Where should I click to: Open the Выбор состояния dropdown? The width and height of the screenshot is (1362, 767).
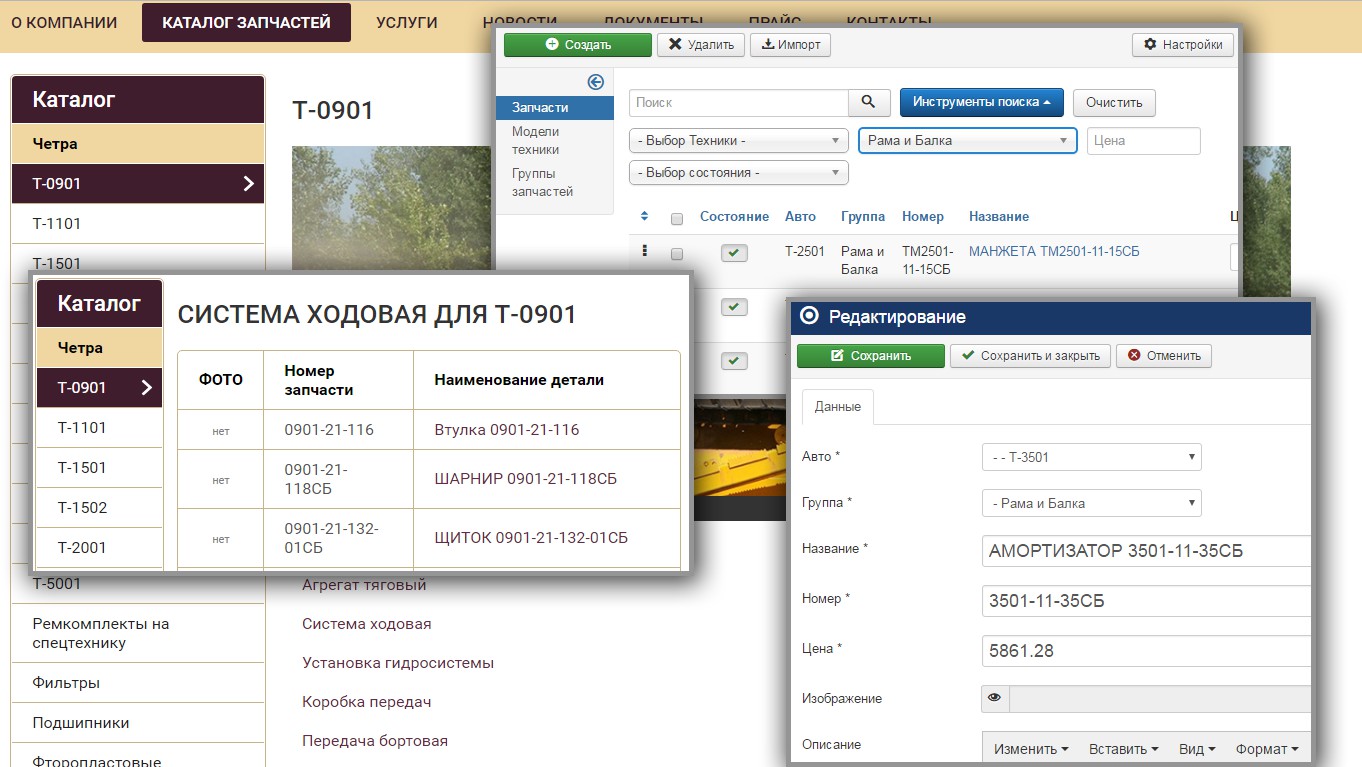(739, 173)
